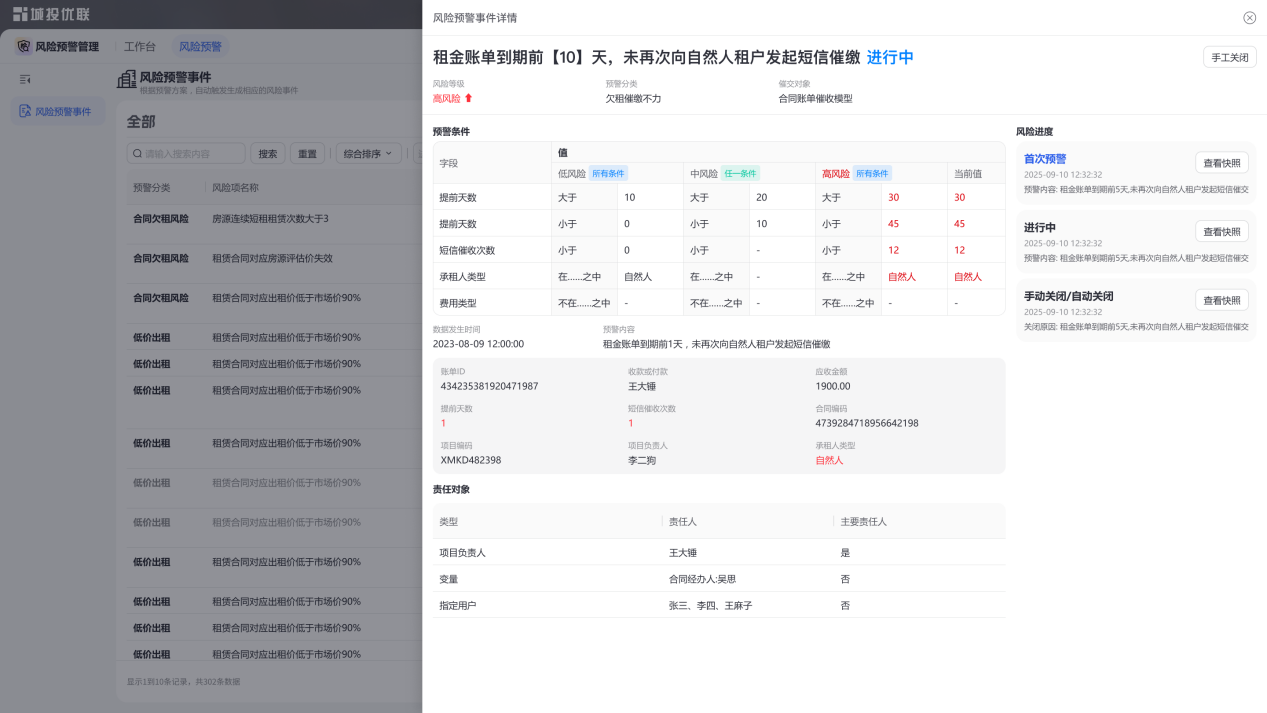Collapse sidebar using menu fold icon

click(x=25, y=78)
